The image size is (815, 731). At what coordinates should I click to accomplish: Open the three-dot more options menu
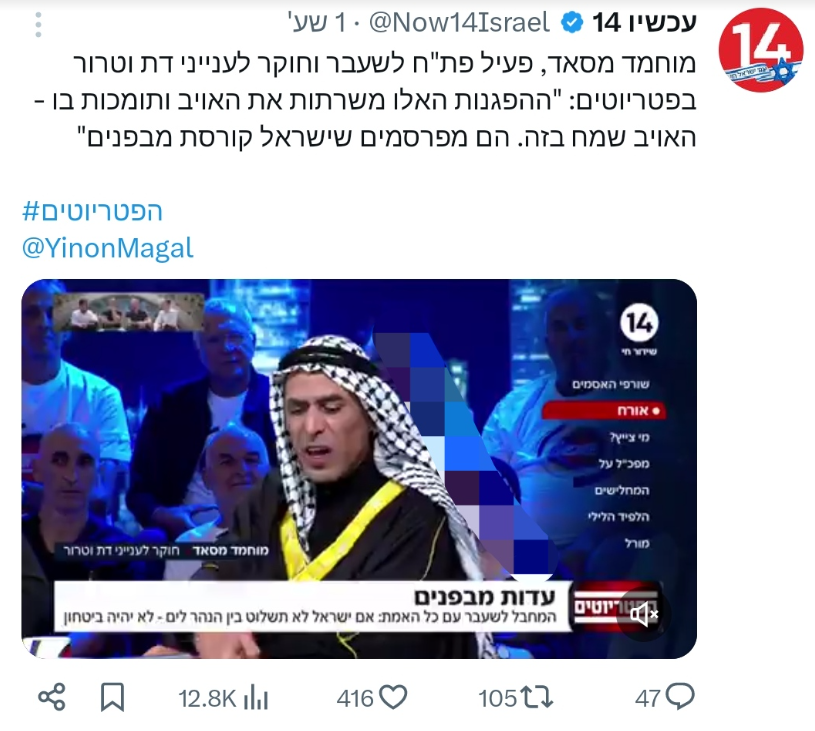[x=38, y=24]
